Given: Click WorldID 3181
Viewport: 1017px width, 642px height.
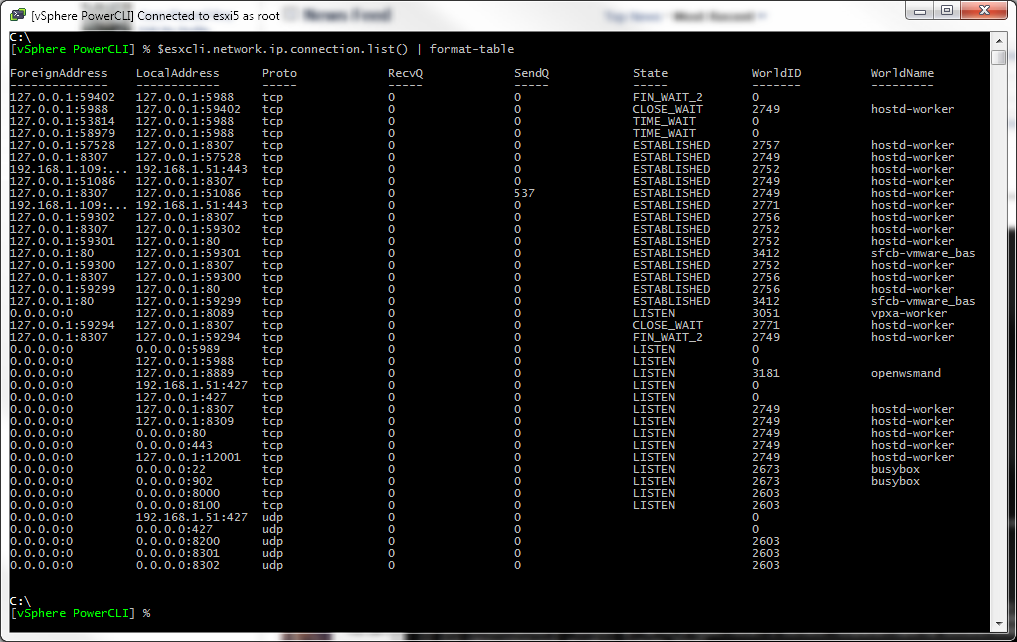Looking at the screenshot, I should click(766, 374).
